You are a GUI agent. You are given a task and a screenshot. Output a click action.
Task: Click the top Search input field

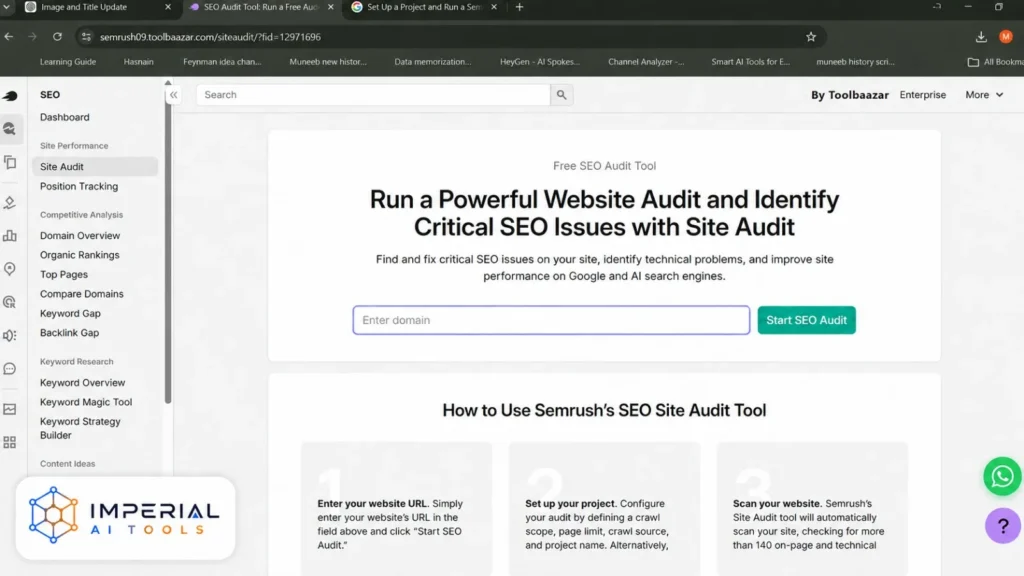point(373,95)
